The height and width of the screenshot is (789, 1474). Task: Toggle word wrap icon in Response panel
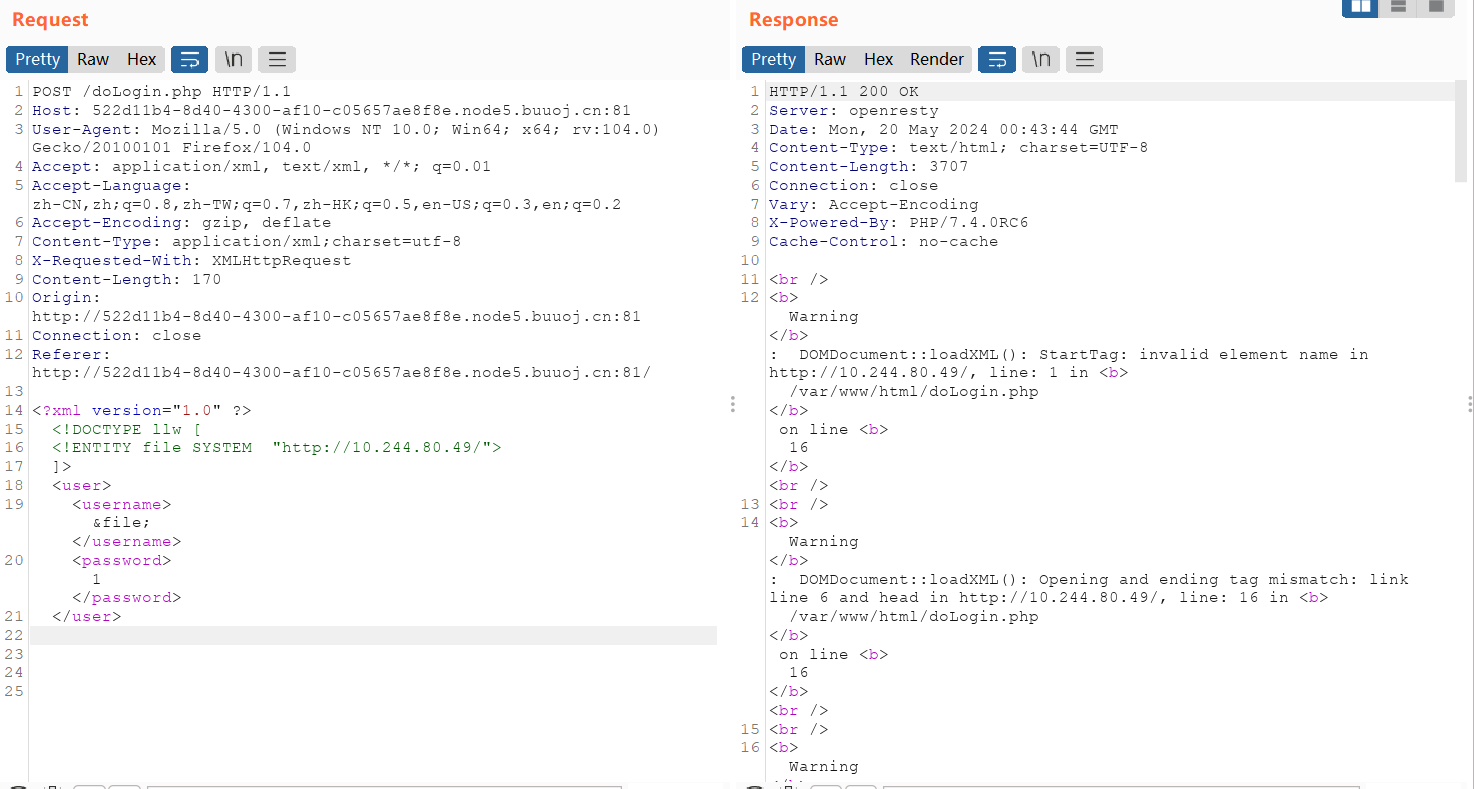[996, 59]
